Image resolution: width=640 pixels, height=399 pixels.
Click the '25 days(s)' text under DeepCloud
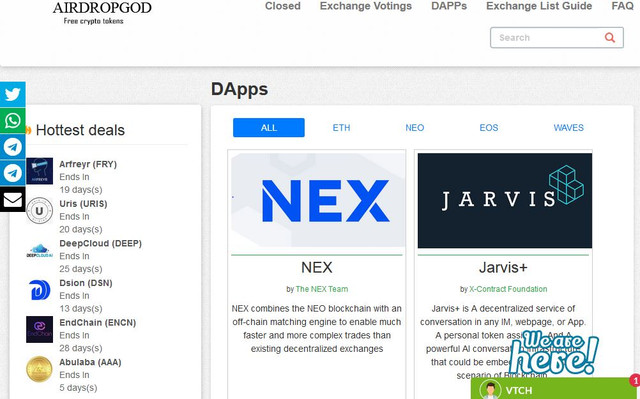click(x=81, y=269)
